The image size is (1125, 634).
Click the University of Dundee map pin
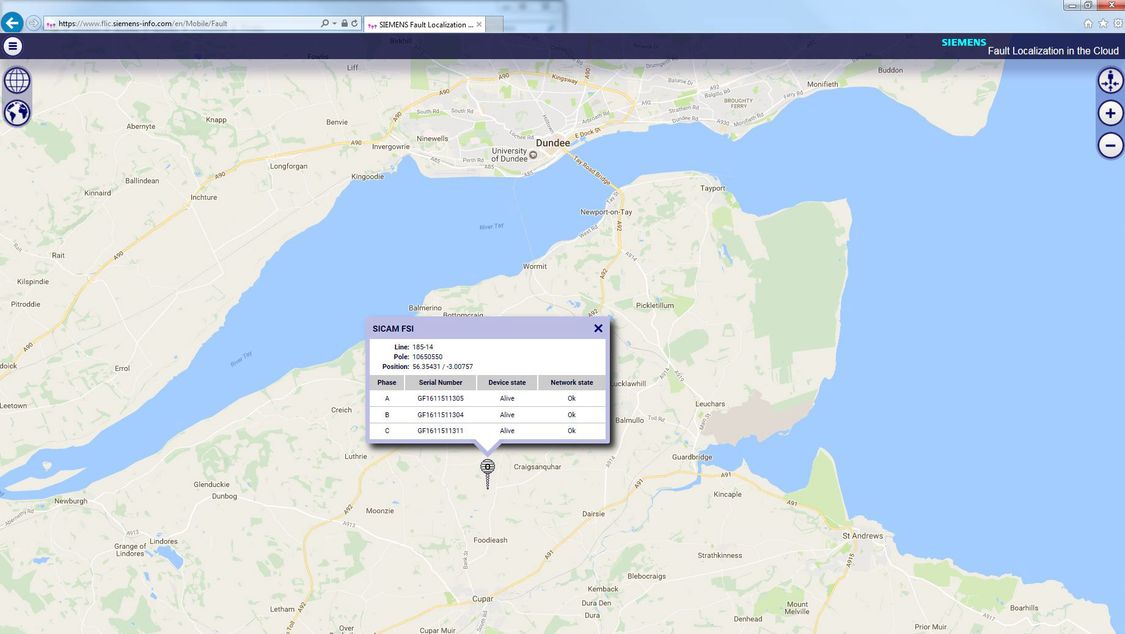tap(533, 155)
